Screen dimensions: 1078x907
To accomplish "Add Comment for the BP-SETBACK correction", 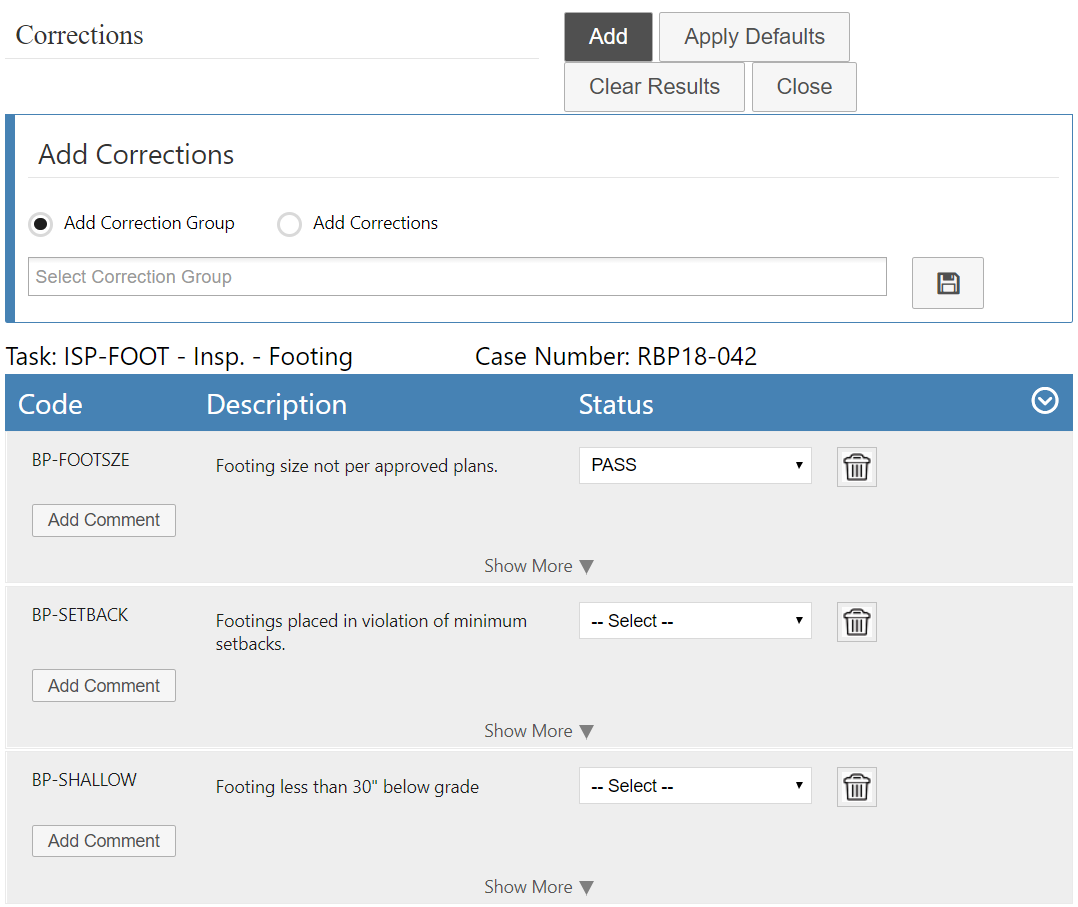I will [104, 686].
